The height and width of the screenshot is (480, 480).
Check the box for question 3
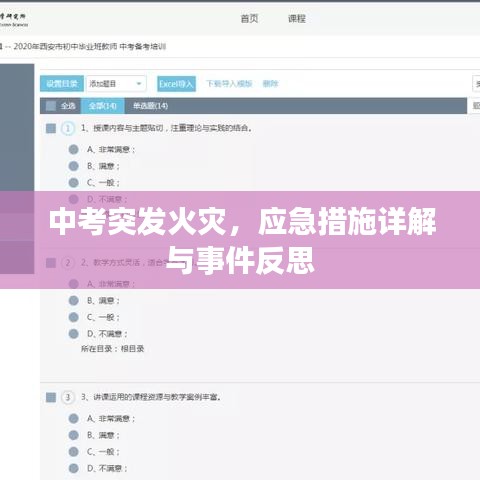pyautogui.click(x=51, y=397)
